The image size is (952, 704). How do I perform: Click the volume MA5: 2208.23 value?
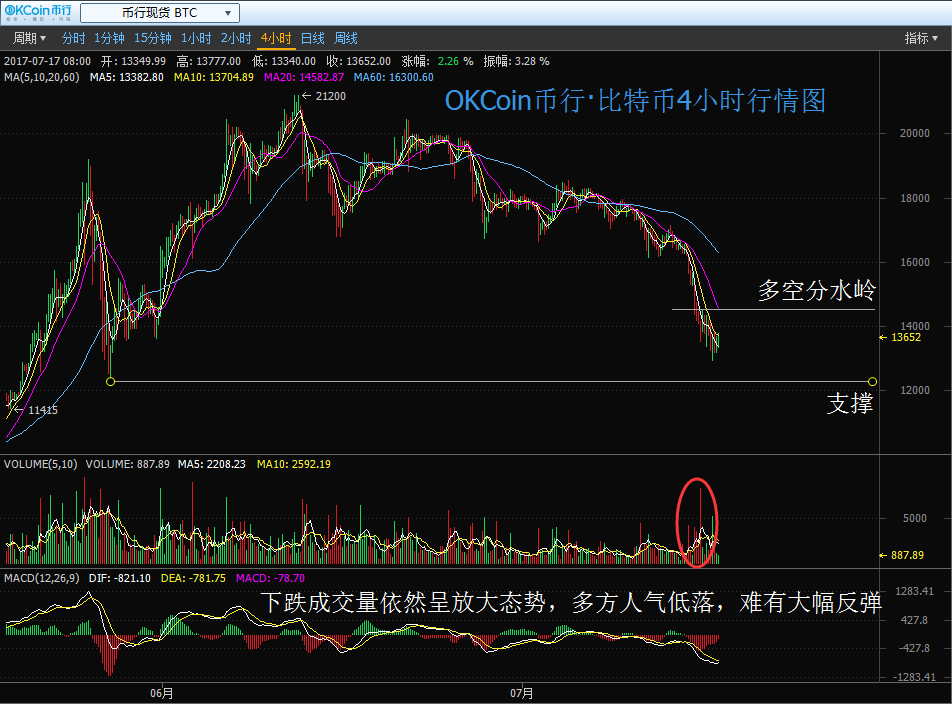212,464
